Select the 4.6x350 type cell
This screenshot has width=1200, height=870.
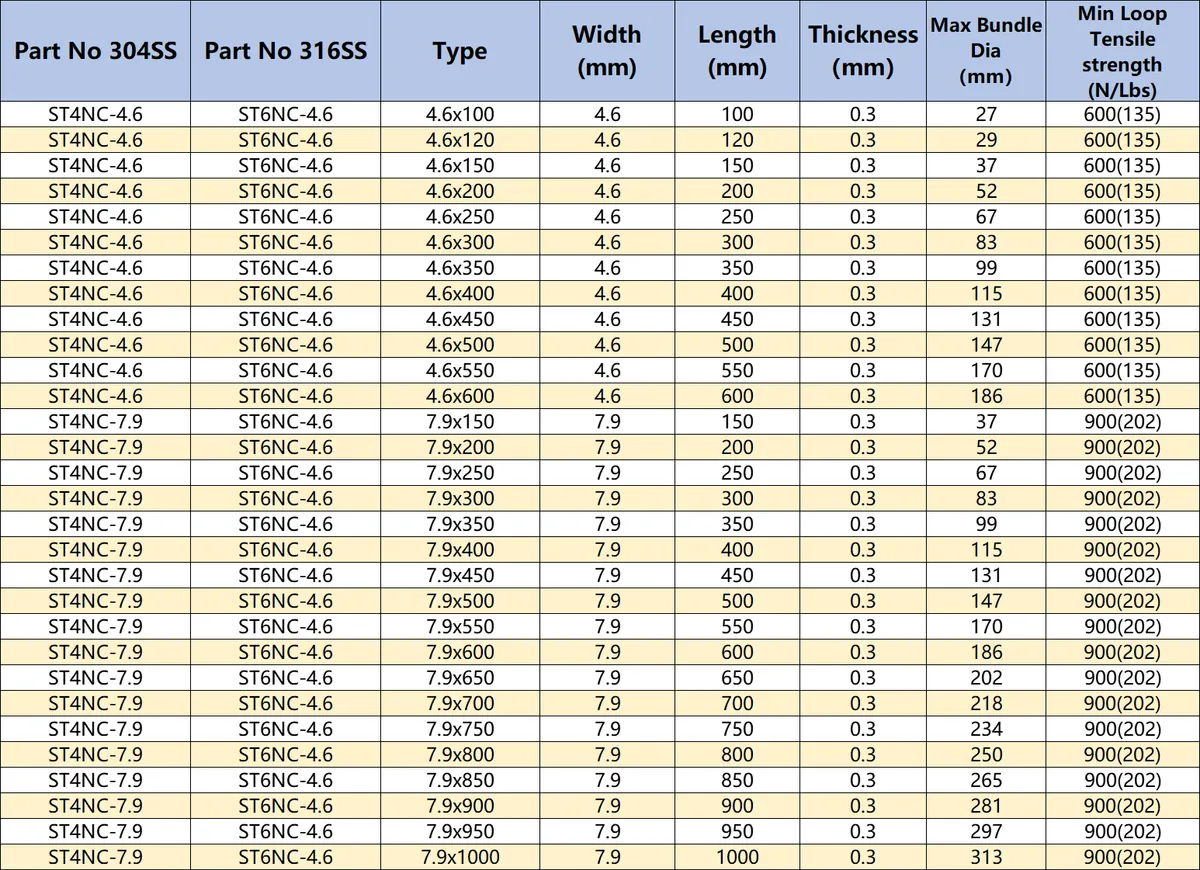click(x=460, y=268)
